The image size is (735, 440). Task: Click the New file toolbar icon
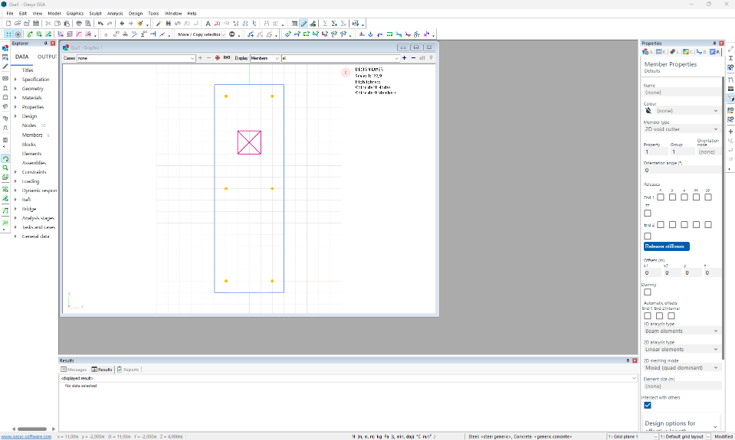click(8, 23)
